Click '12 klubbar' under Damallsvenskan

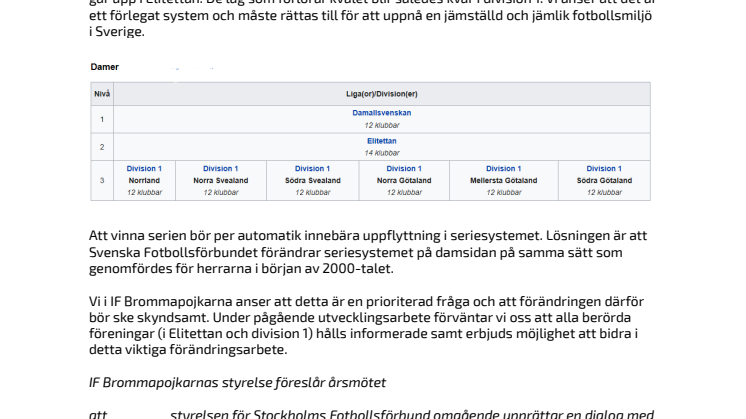382,125
